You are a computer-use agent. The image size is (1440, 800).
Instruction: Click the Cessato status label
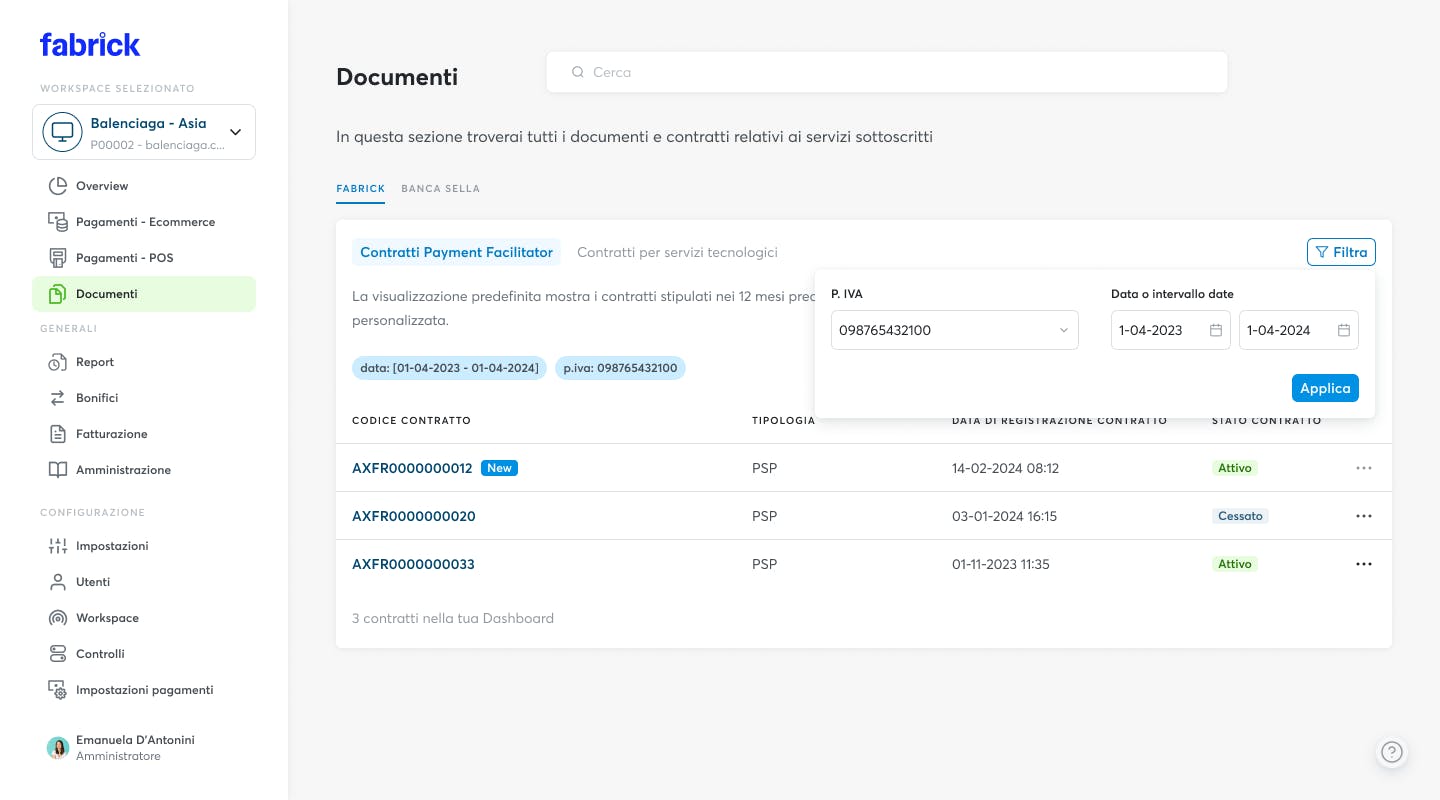1240,516
